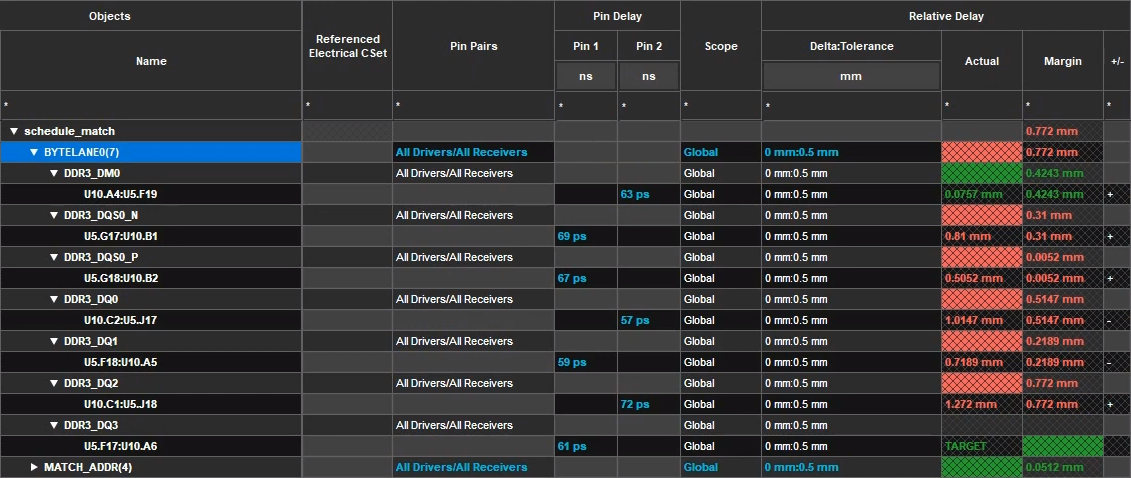Collapse the DDR3_DM0 net row
The height and width of the screenshot is (478, 1131).
pyautogui.click(x=54, y=173)
